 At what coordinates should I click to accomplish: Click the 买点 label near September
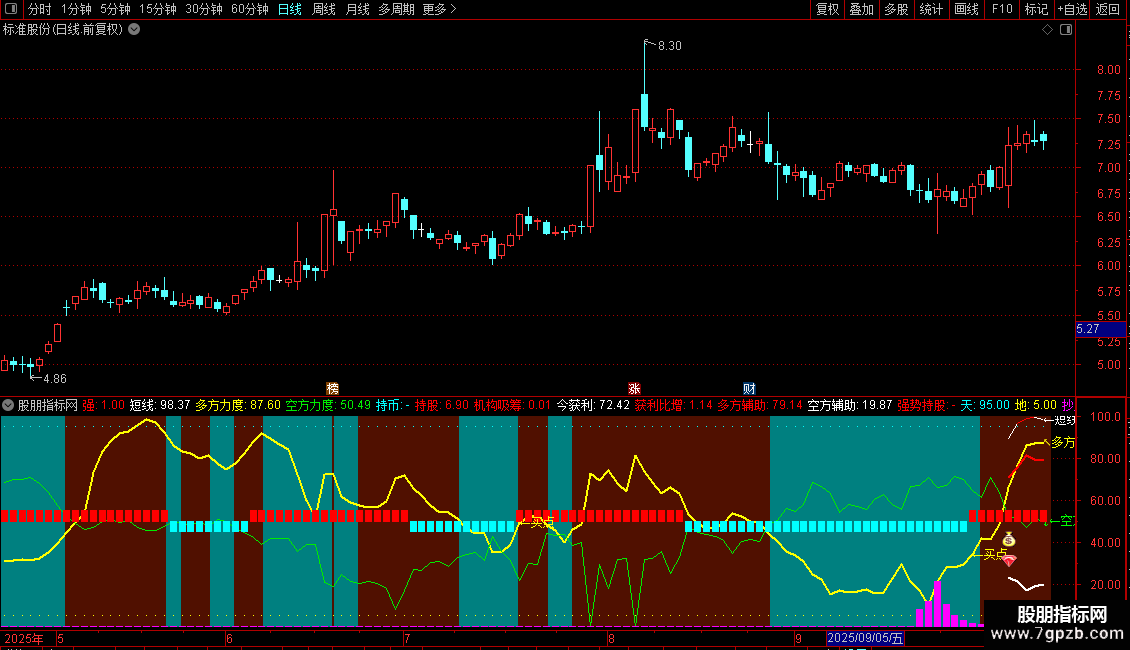[x=995, y=554]
